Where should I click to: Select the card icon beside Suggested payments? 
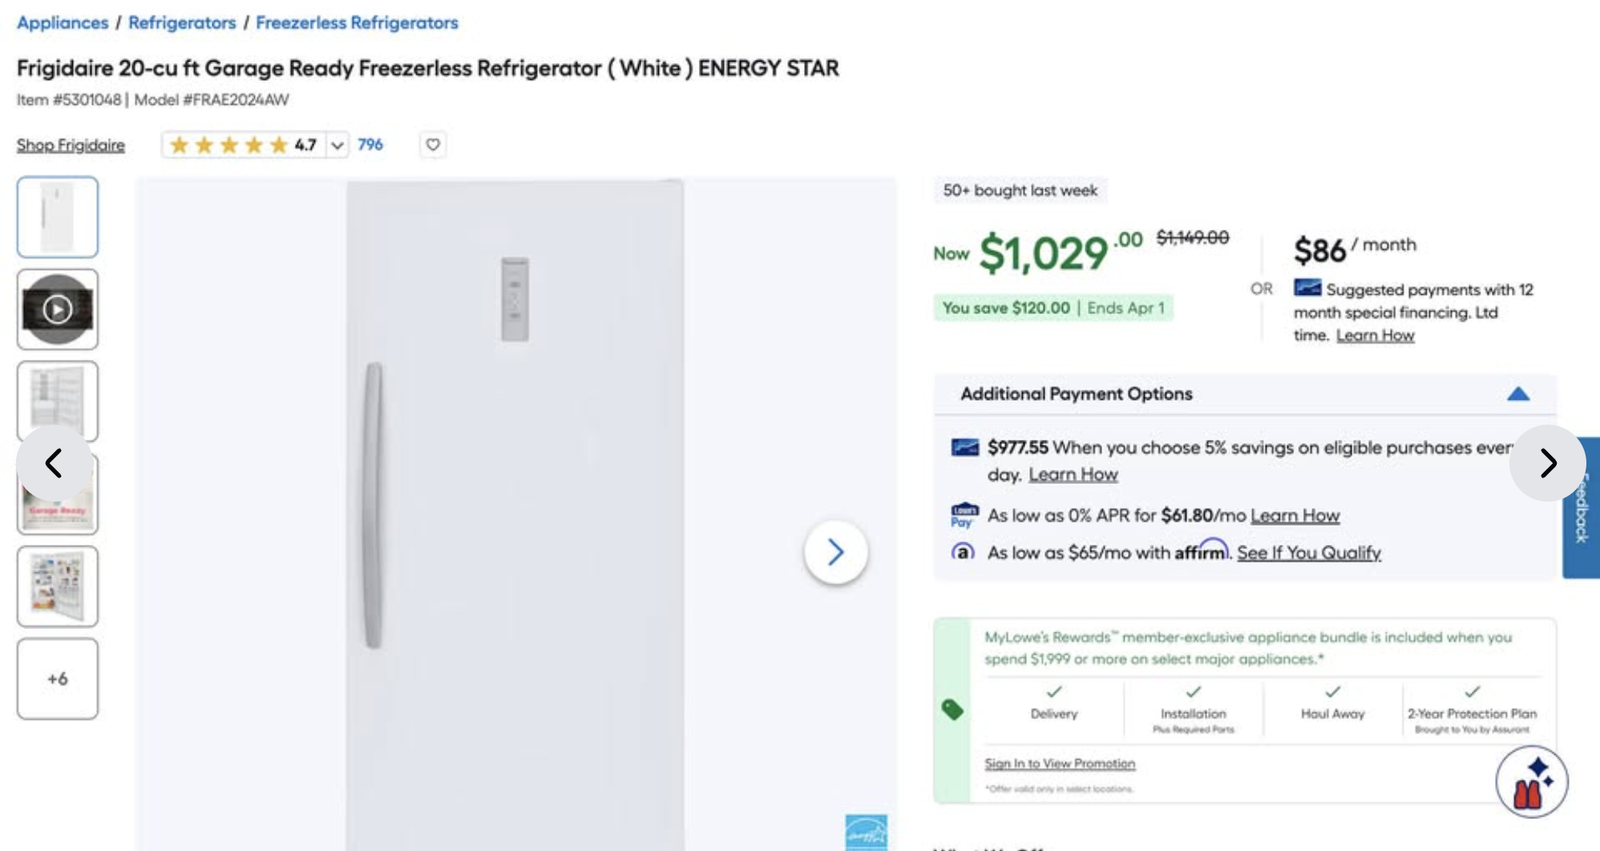1307,288
